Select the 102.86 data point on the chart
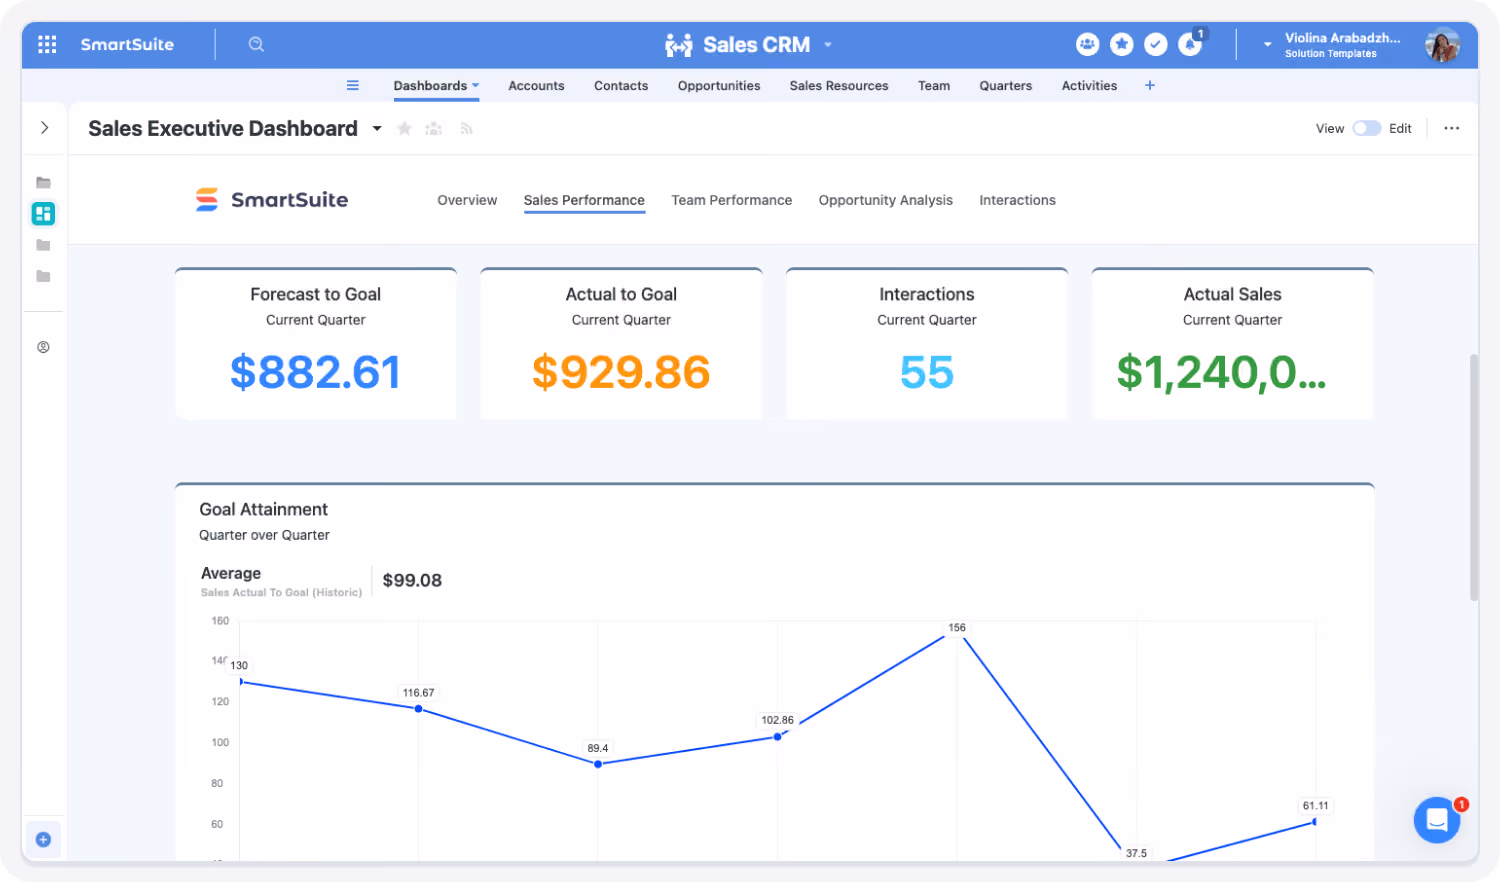This screenshot has width=1500, height=882. click(777, 737)
